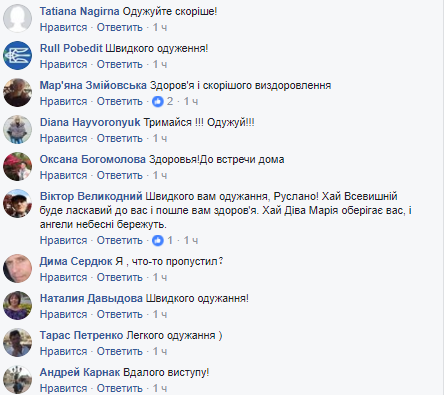
Task: Open the like reaction icon on Віктор Великодний's comment
Action: click(158, 240)
